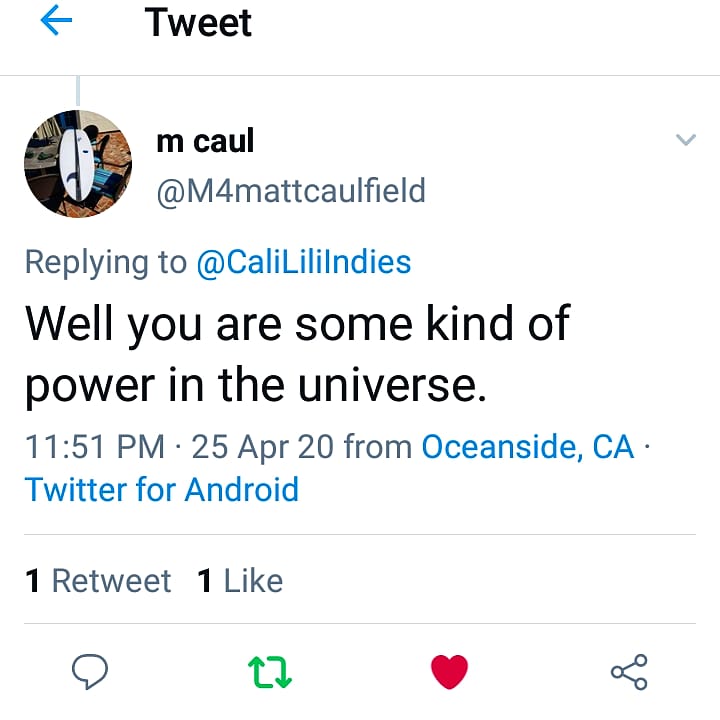Tap the Tweet header title

198,23
